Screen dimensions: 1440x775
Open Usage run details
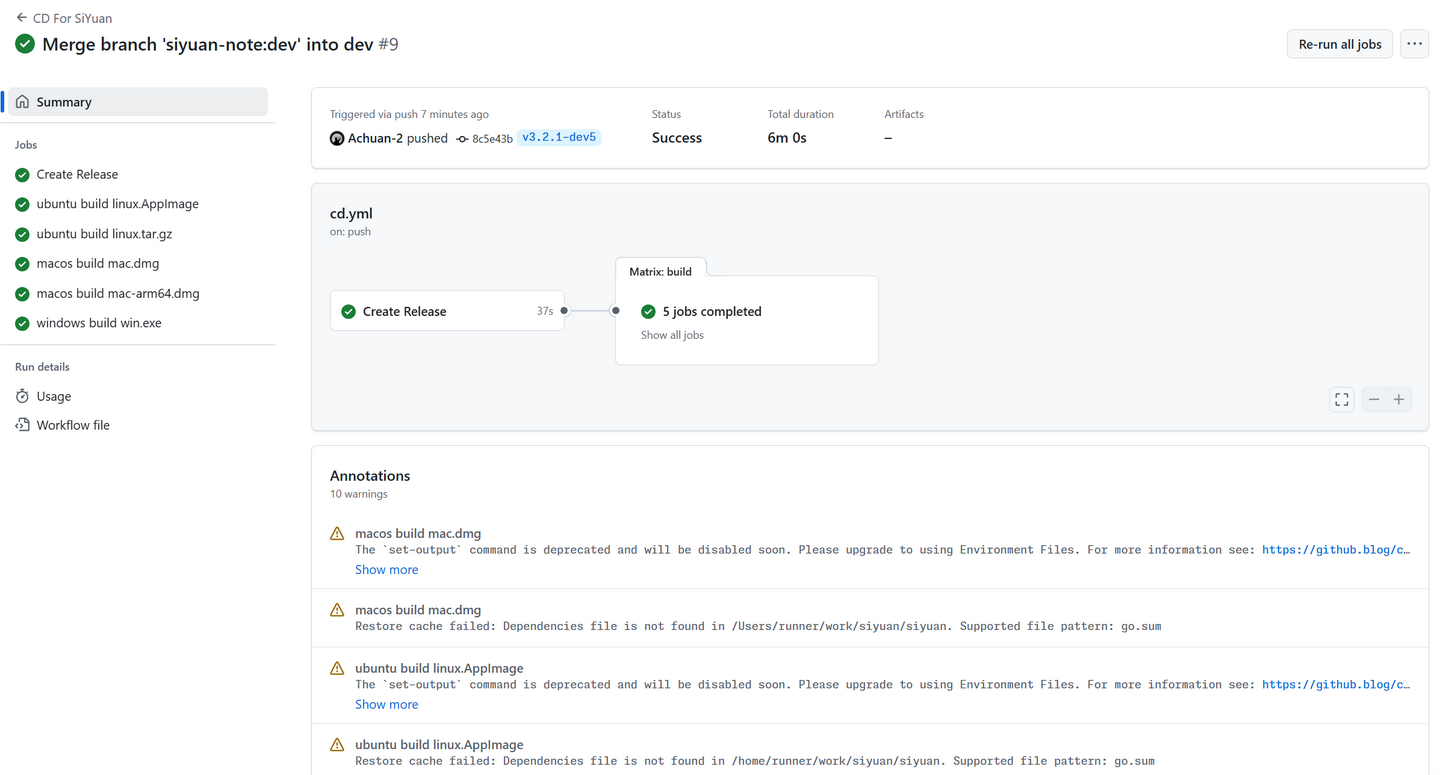coord(54,396)
